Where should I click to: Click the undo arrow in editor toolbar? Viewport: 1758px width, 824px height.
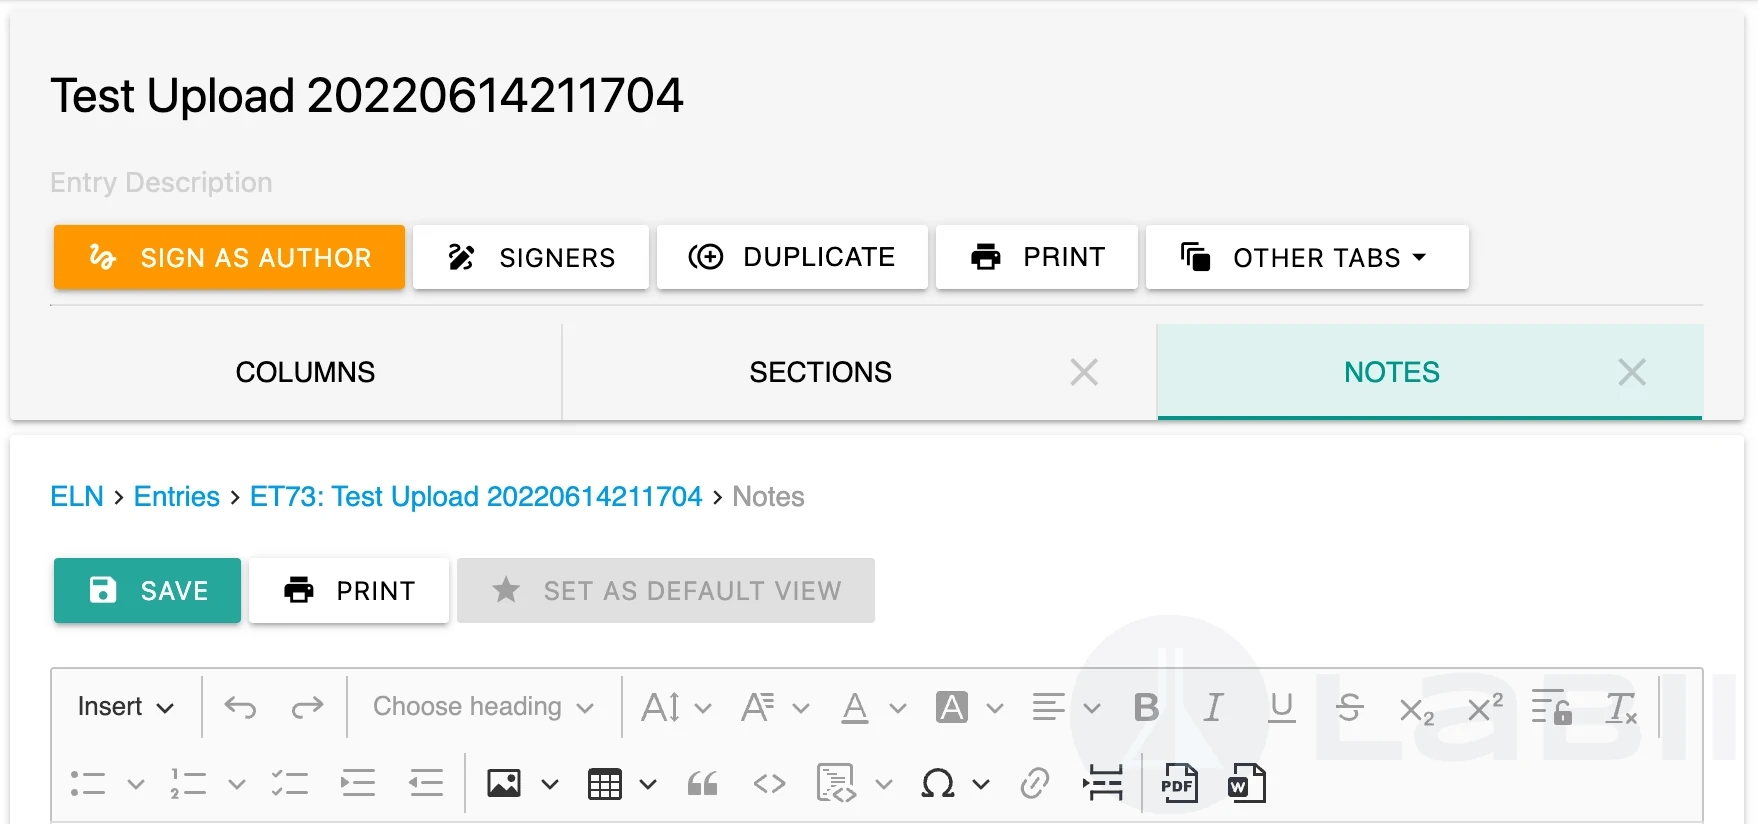click(240, 707)
